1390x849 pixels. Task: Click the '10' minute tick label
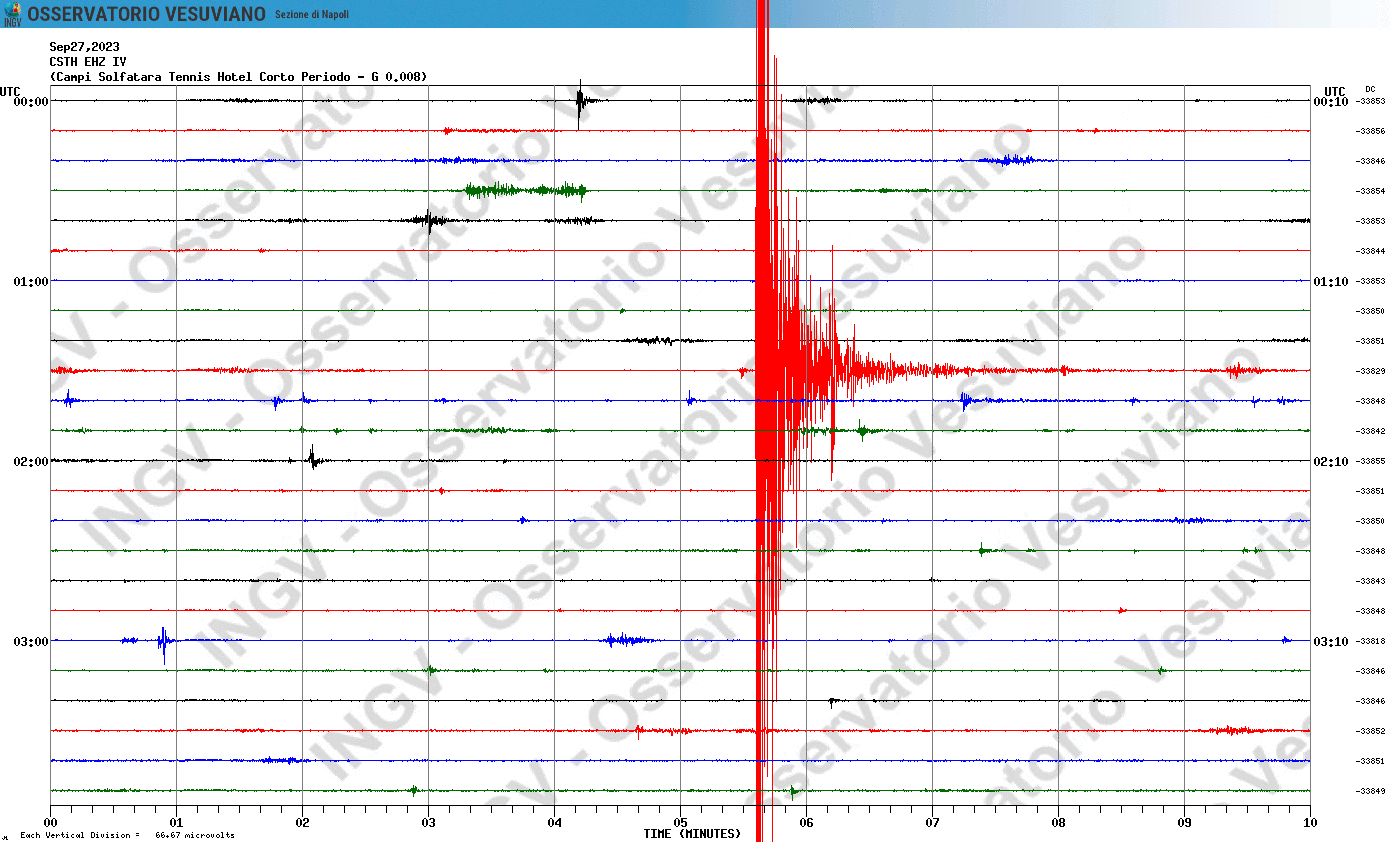tap(1310, 823)
